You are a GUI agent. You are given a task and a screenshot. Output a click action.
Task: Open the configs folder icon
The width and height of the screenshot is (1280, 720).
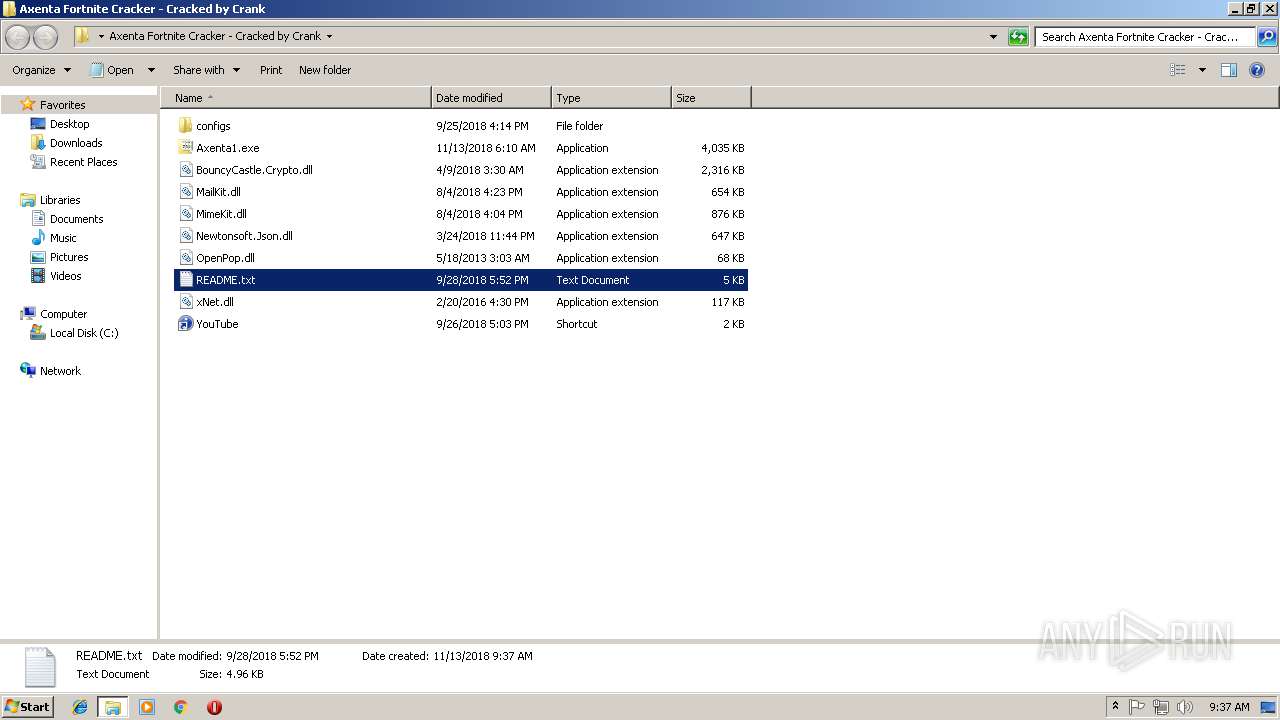(185, 126)
